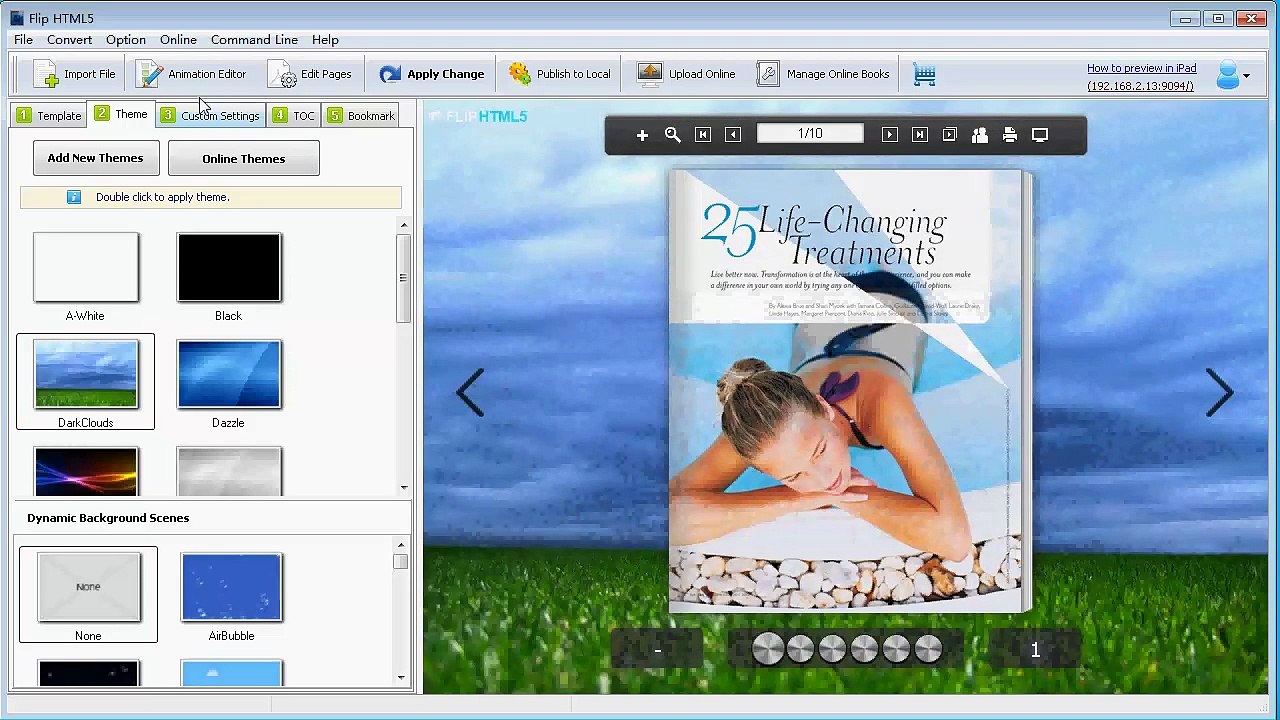The image size is (1280, 720).
Task: Click the first silver page dot
Action: [x=768, y=650]
